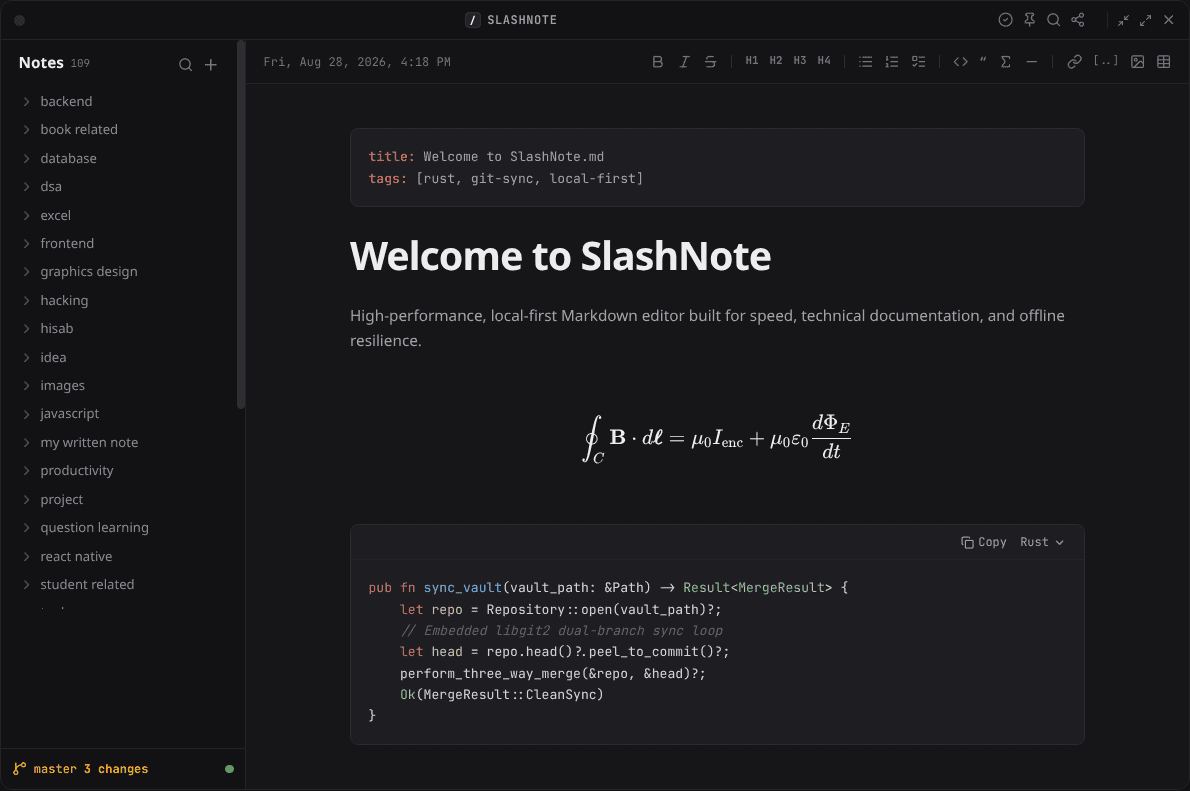Click the checkmark circle icon in title bar
The height and width of the screenshot is (791, 1190).
[x=1006, y=20]
